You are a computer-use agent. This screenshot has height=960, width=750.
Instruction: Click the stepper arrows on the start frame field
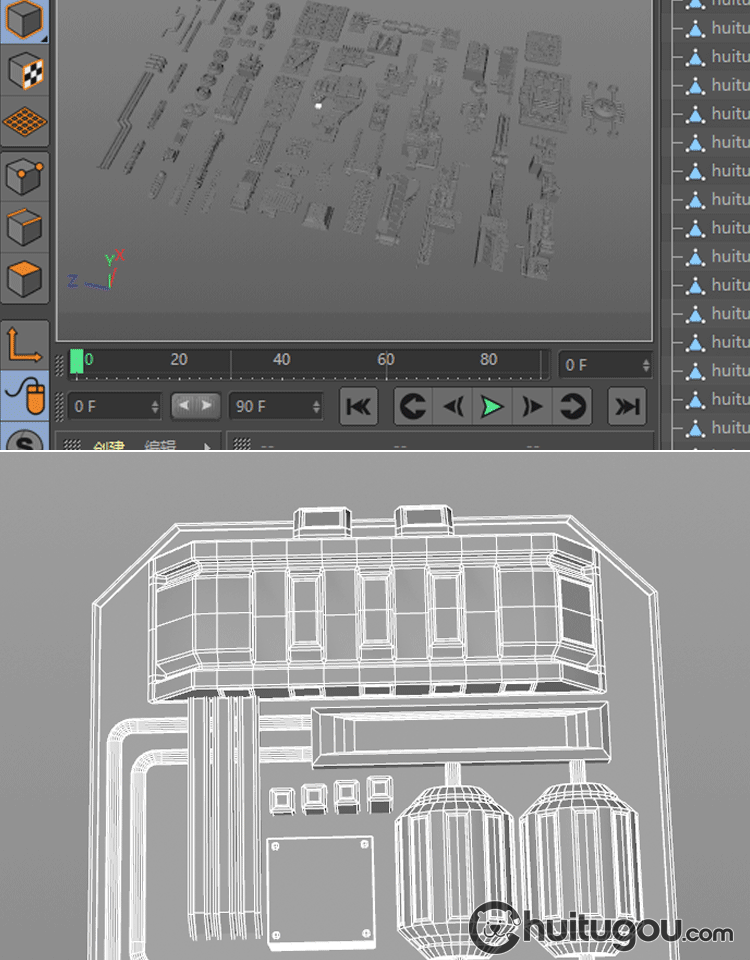point(154,407)
